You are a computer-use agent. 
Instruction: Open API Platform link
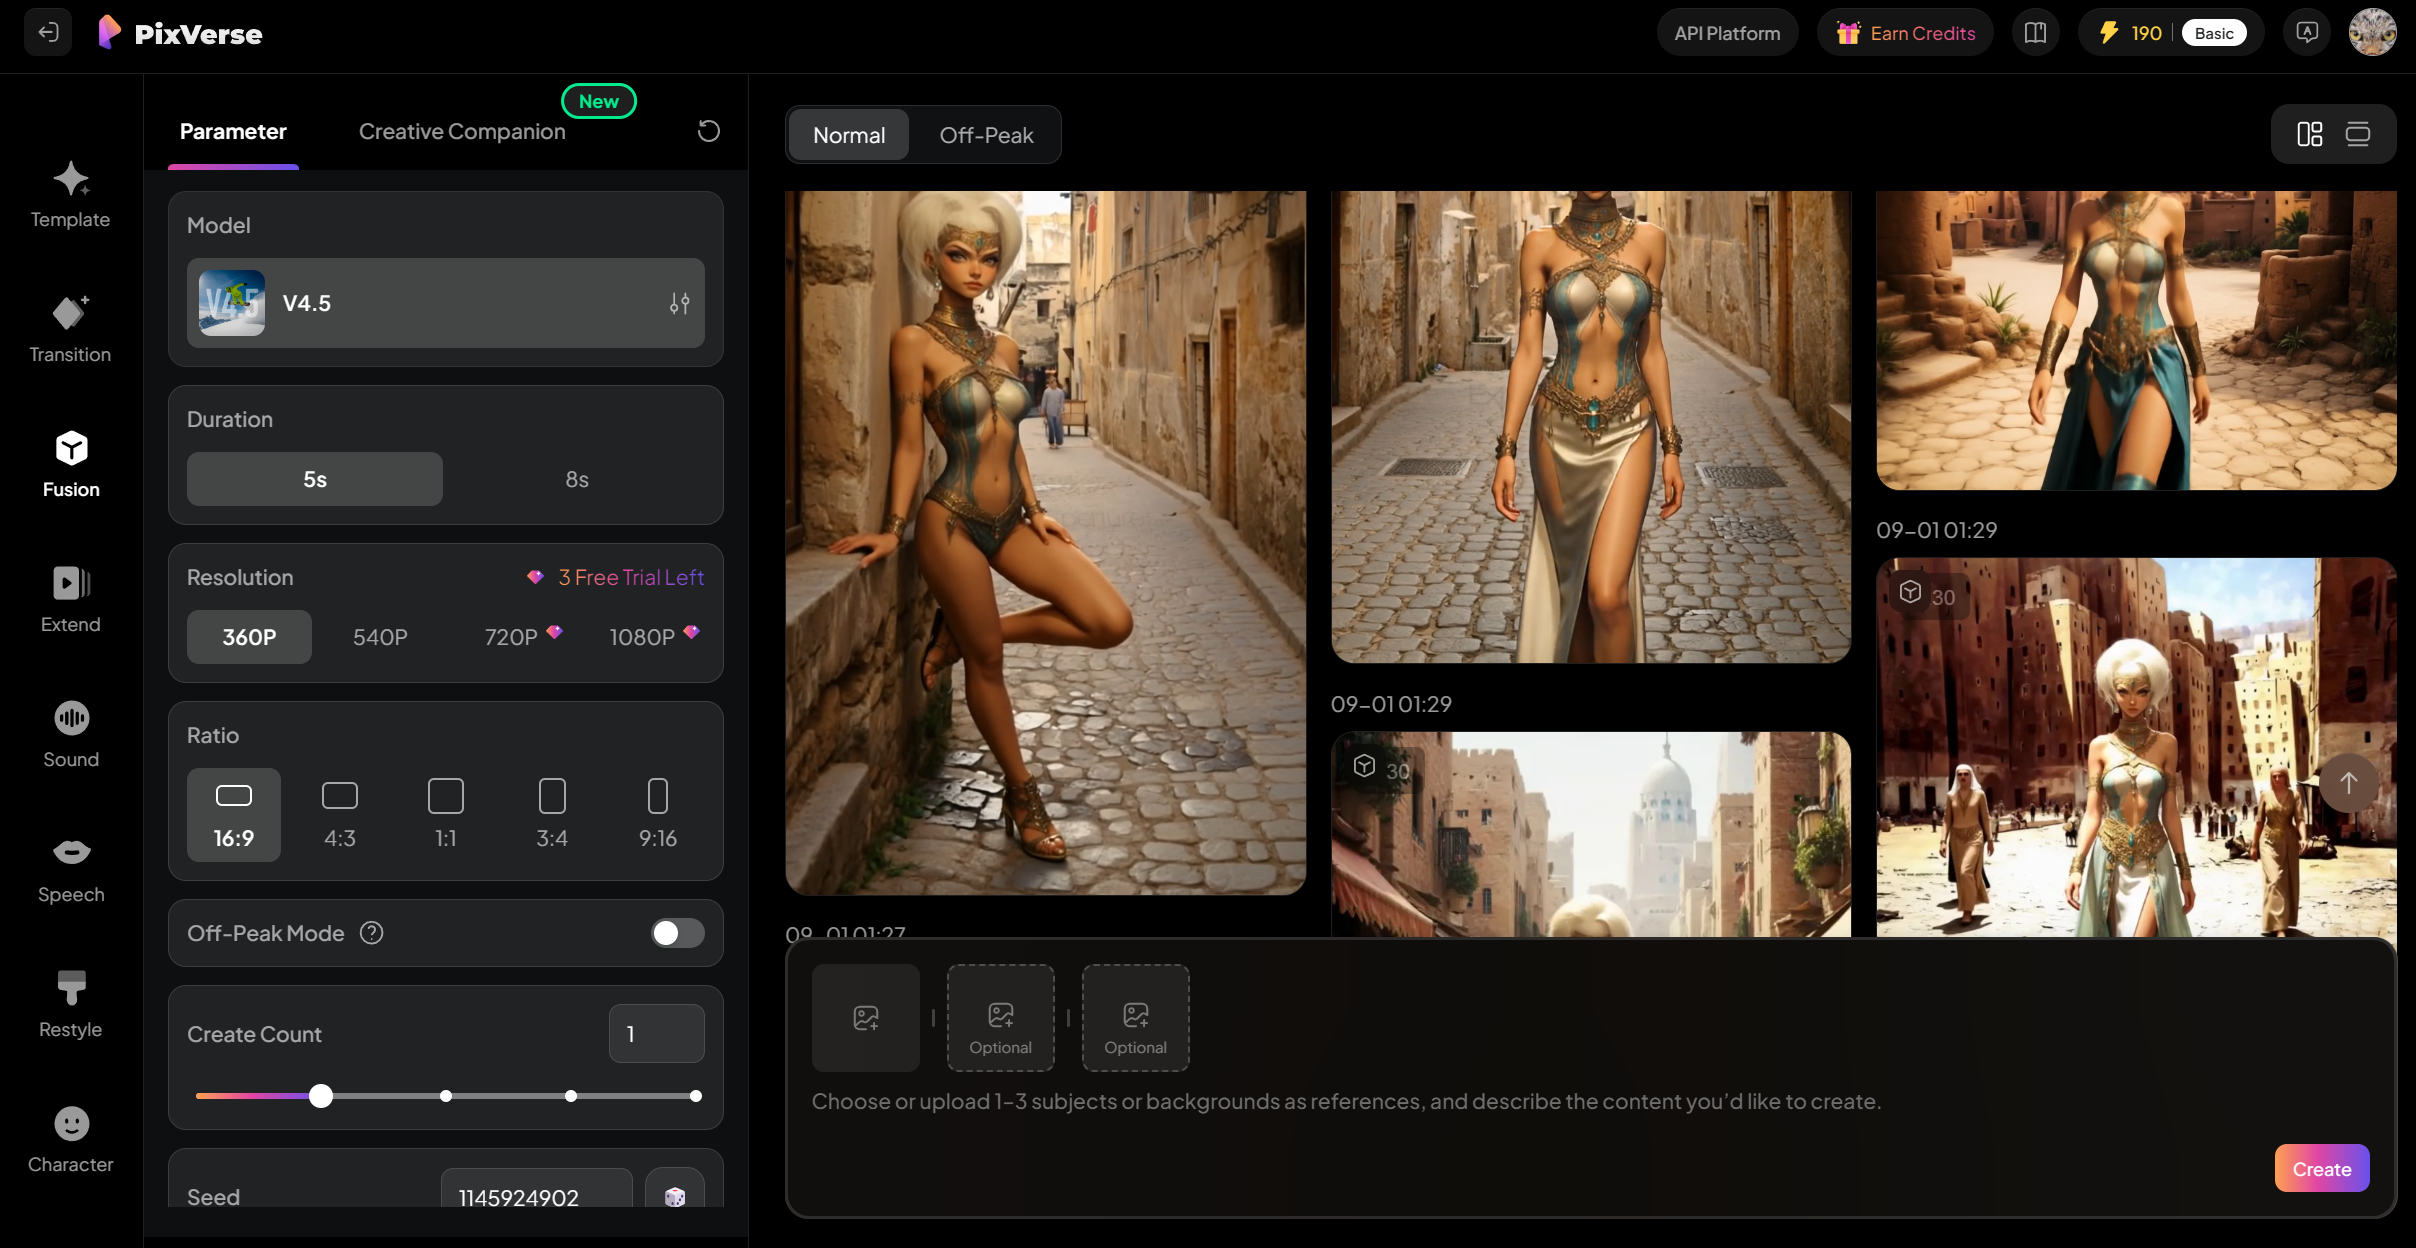tap(1727, 33)
